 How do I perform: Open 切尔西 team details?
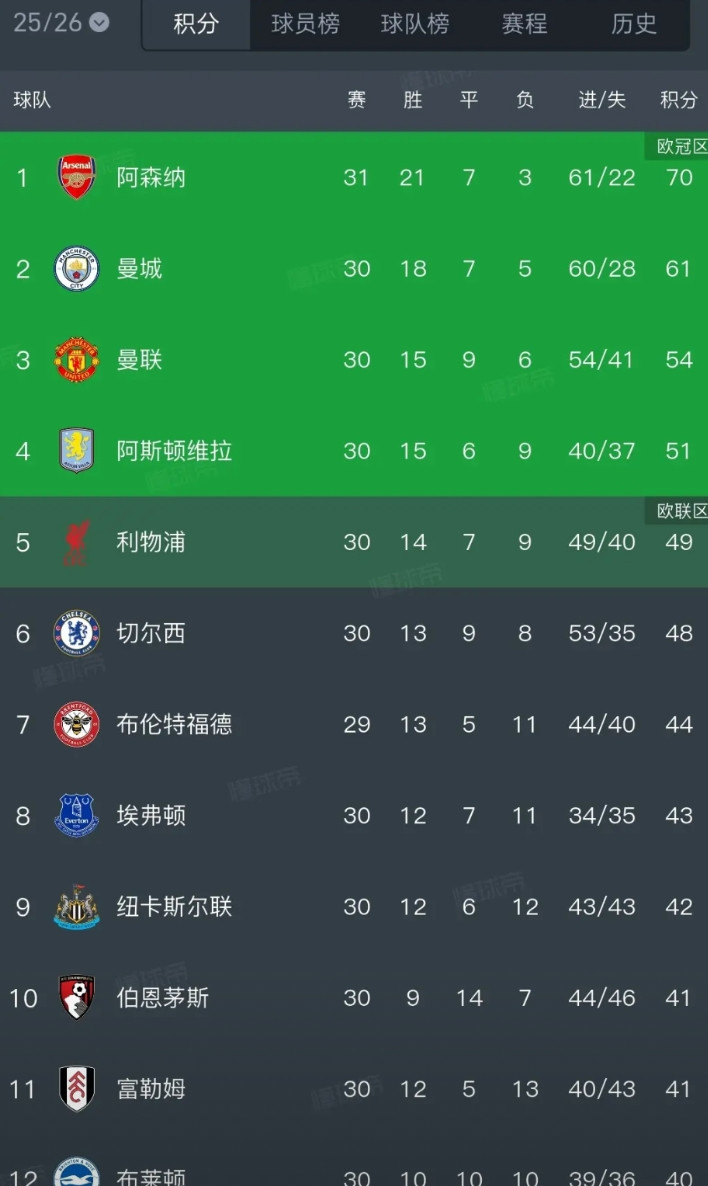[x=150, y=633]
